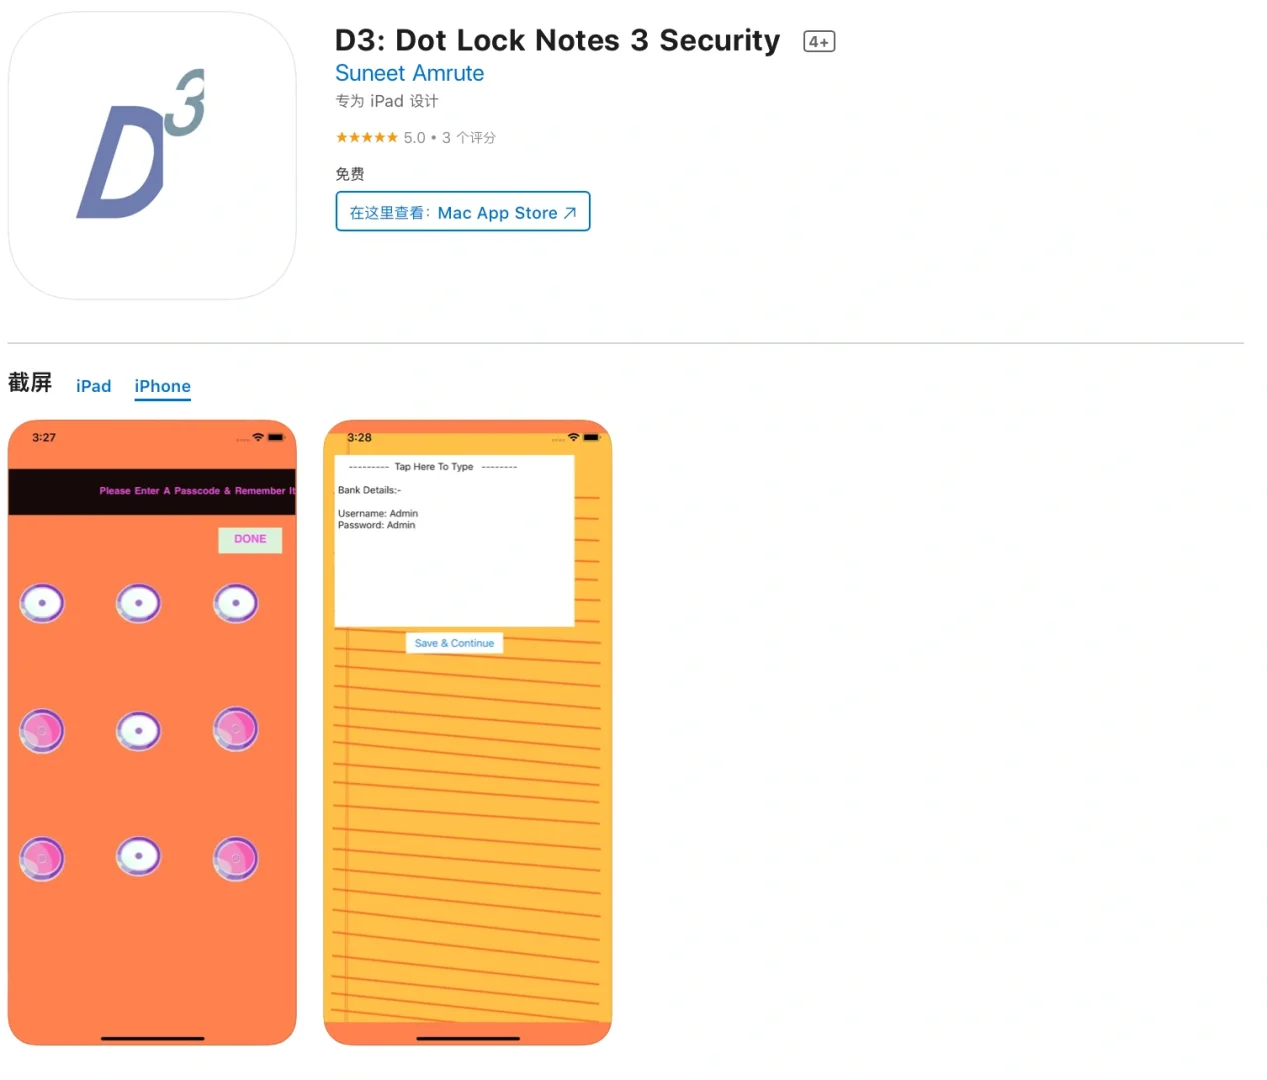Image resolution: width=1267 pixels, height=1080 pixels.
Task: Click the Tap Here To Type note field
Action: 454,541
